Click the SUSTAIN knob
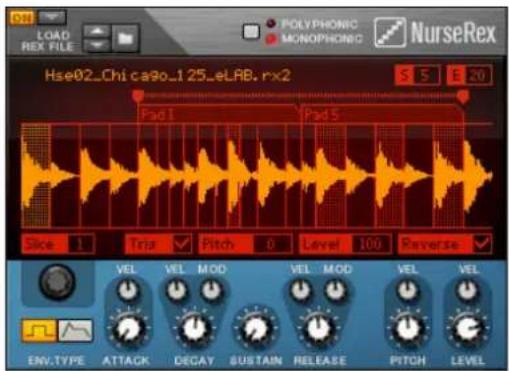Image resolution: width=509 pixels, height=371 pixels. click(x=255, y=329)
